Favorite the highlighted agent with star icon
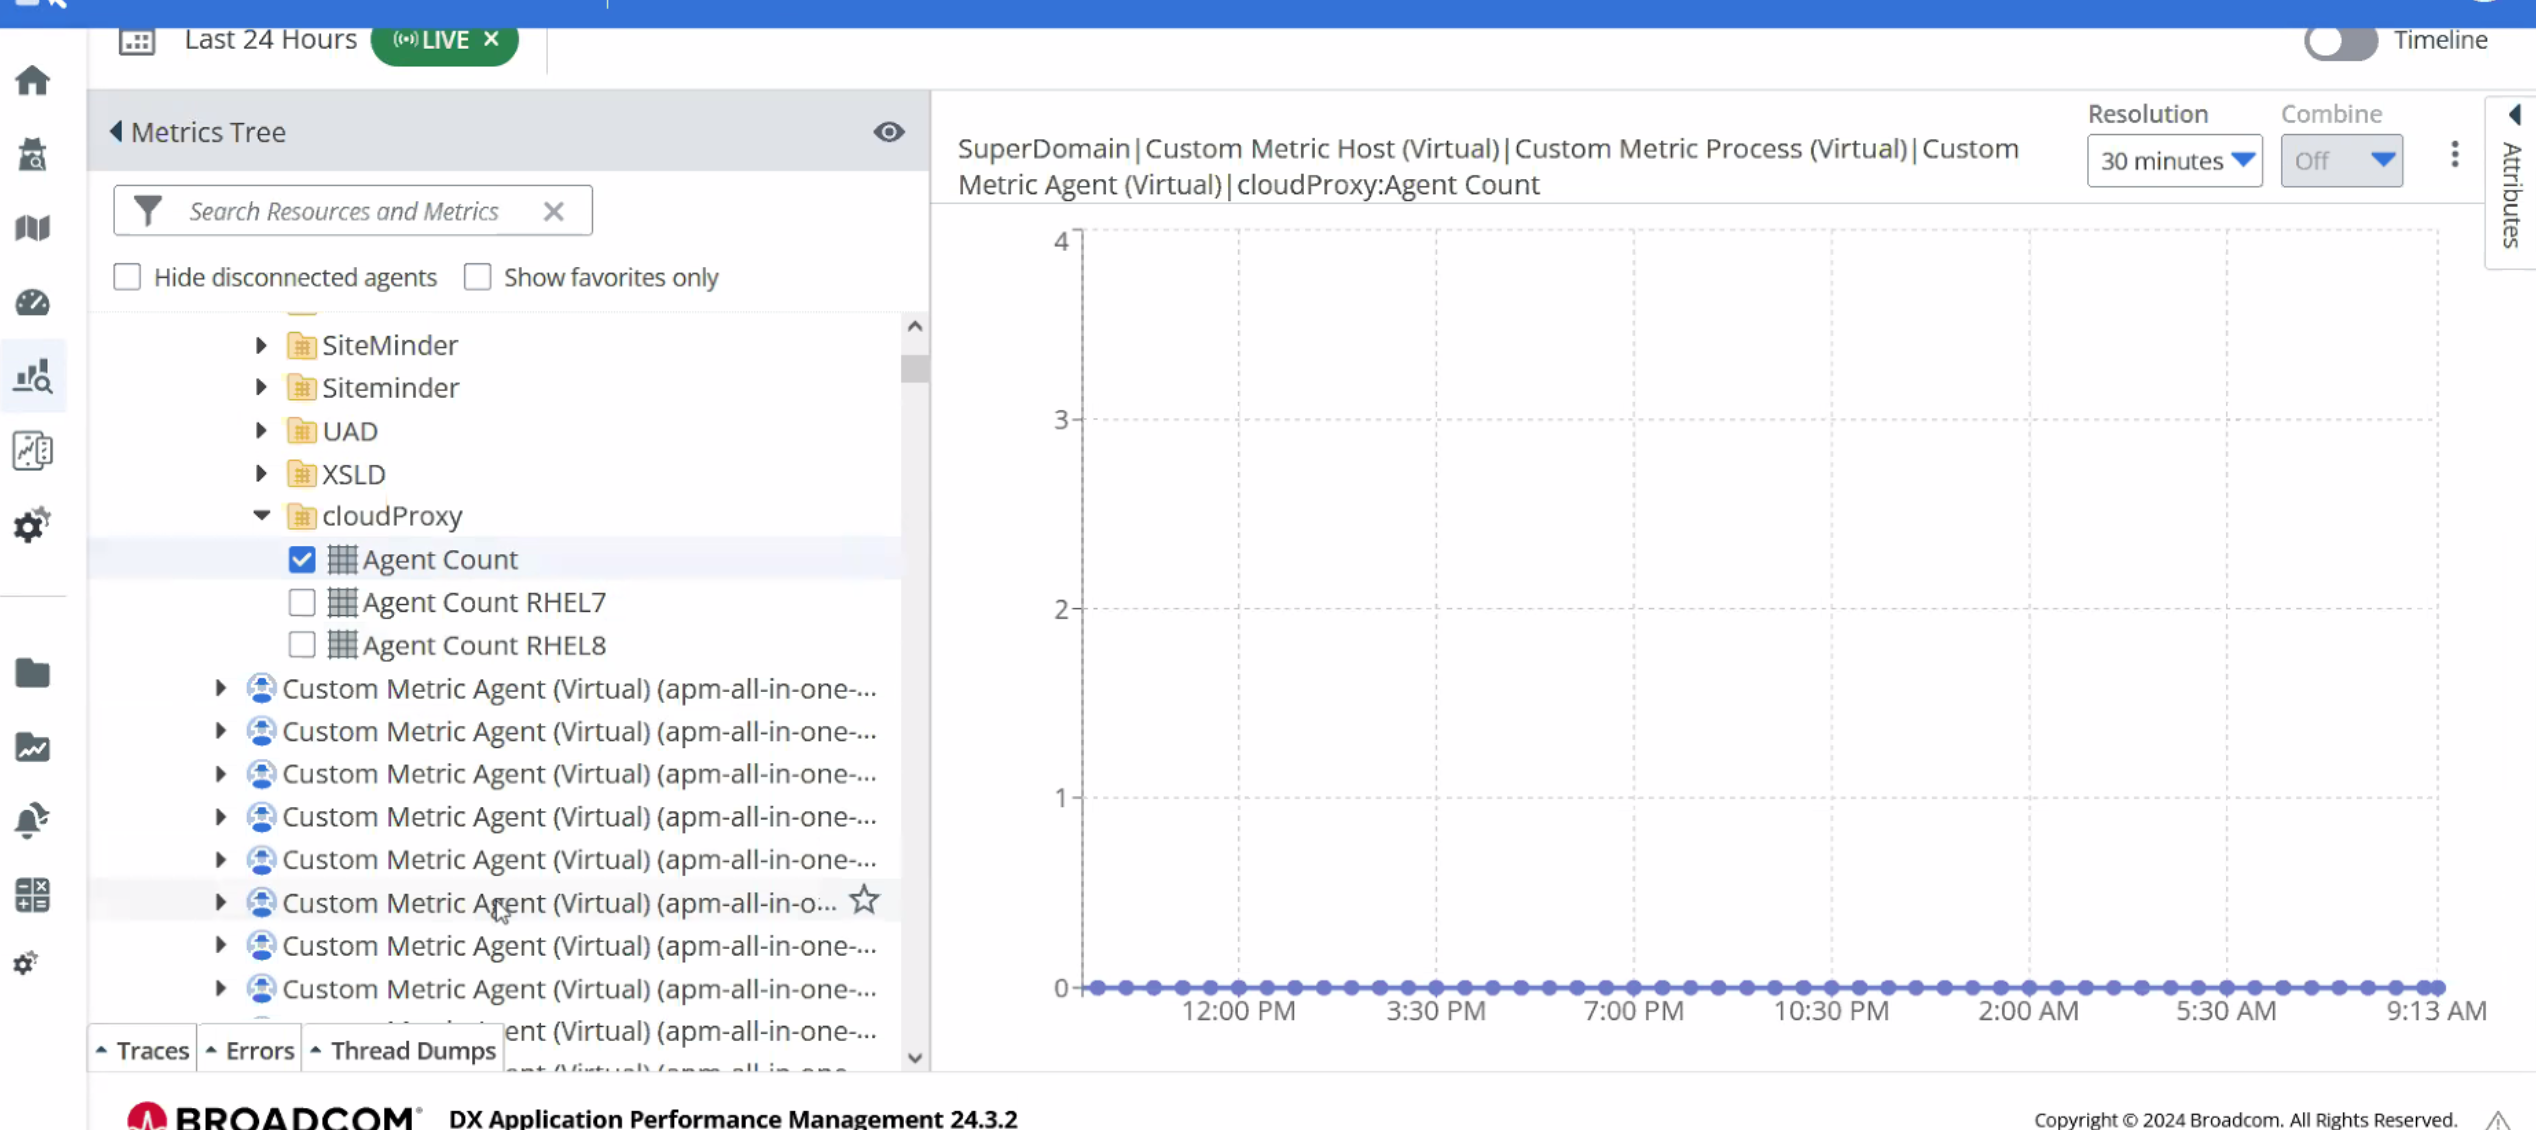The image size is (2536, 1130). pos(864,900)
